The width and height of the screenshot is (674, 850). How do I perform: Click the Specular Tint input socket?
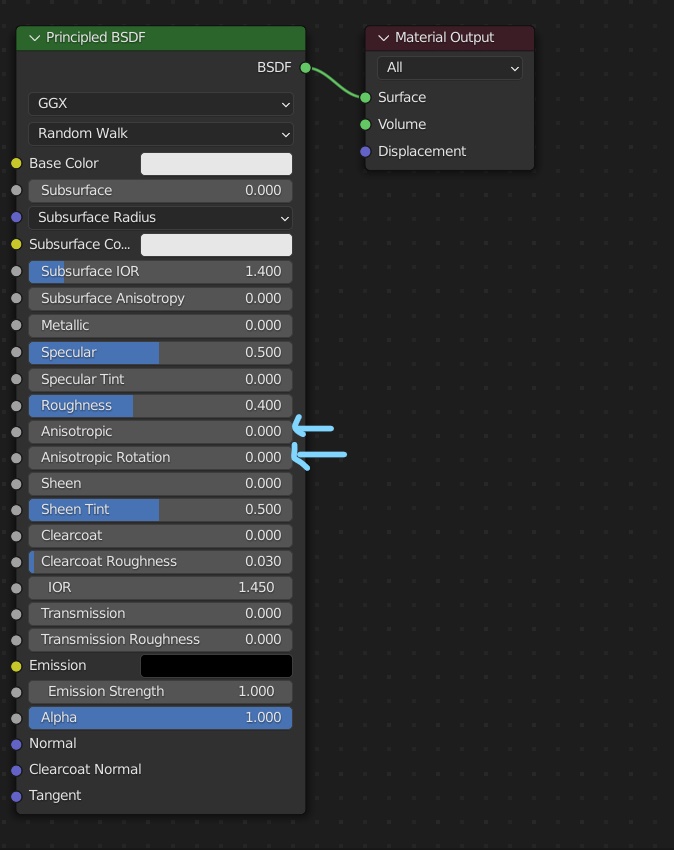[x=16, y=379]
